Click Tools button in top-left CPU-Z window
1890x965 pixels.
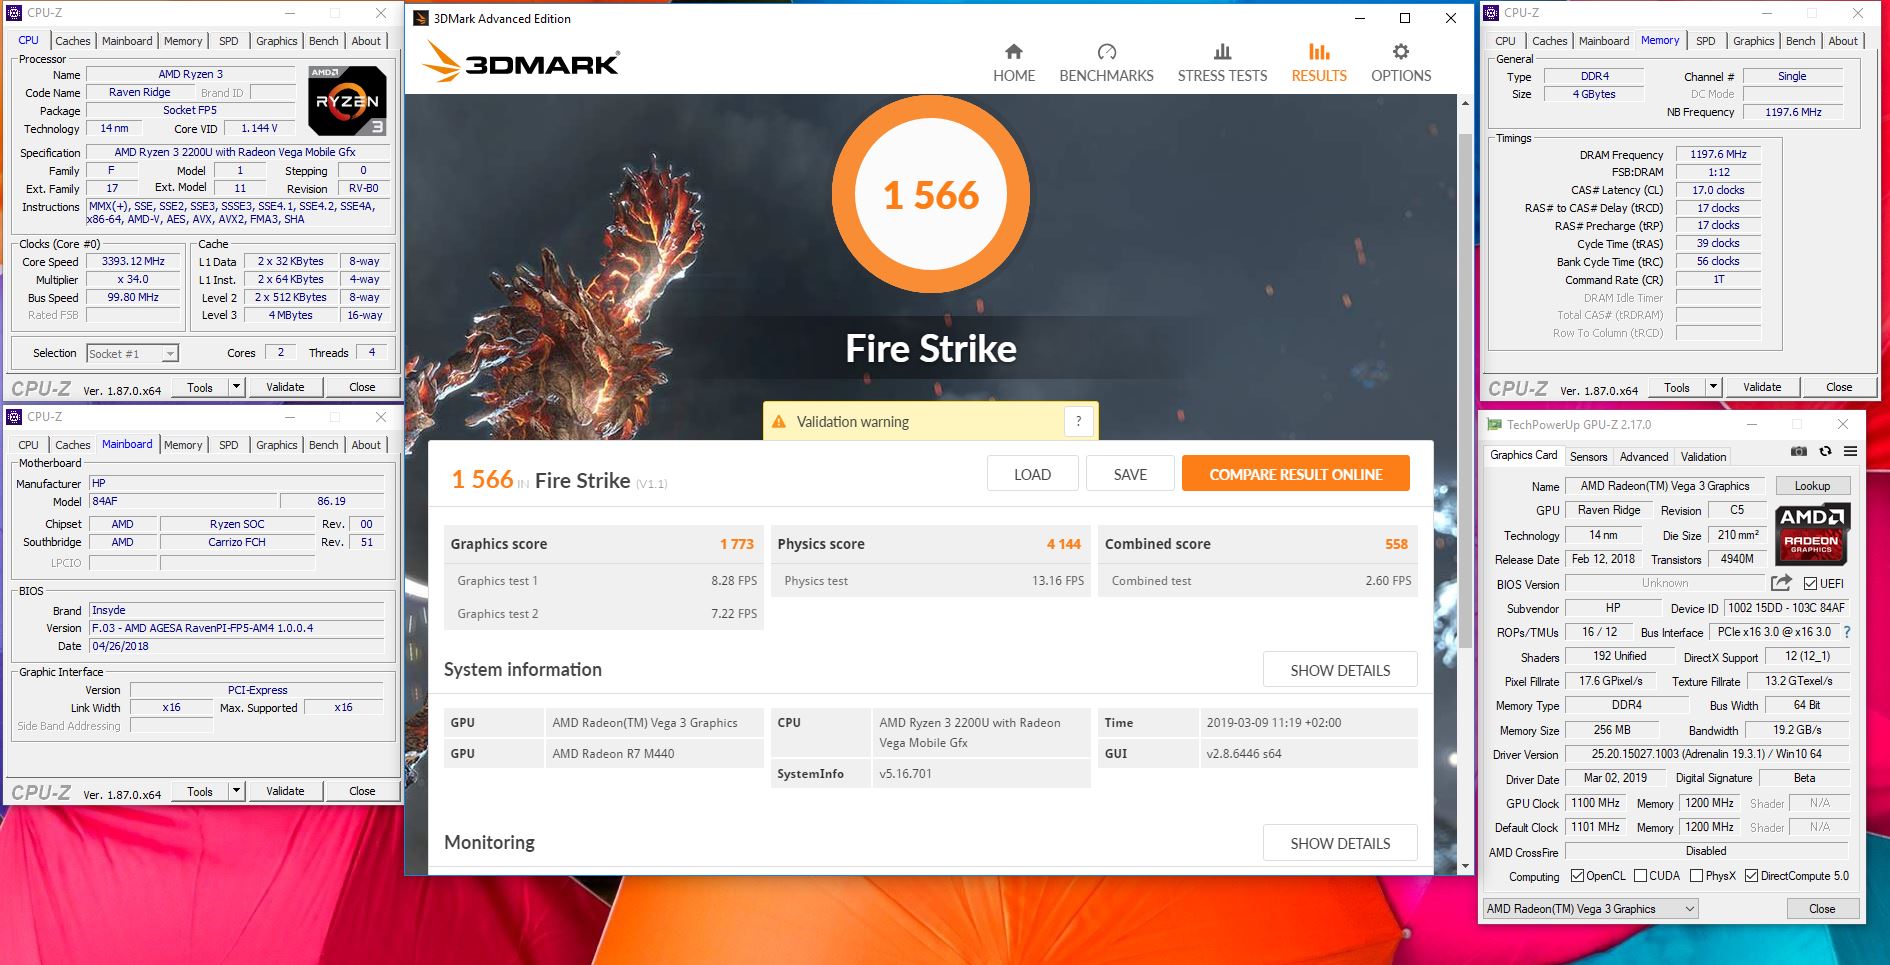(200, 387)
